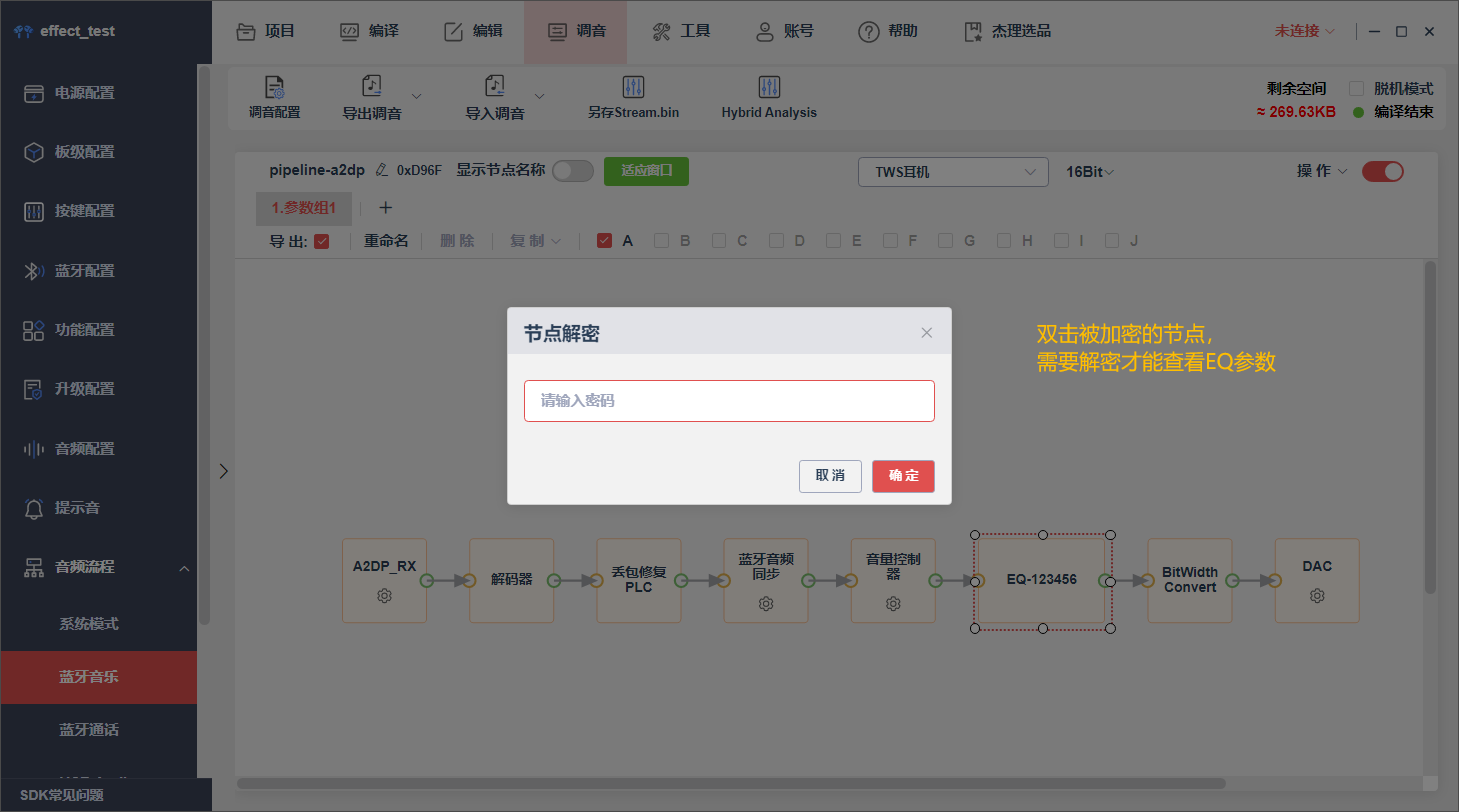1459x812 pixels.
Task: Open settings gear on 蓝牙音频同步 node
Action: [x=766, y=603]
